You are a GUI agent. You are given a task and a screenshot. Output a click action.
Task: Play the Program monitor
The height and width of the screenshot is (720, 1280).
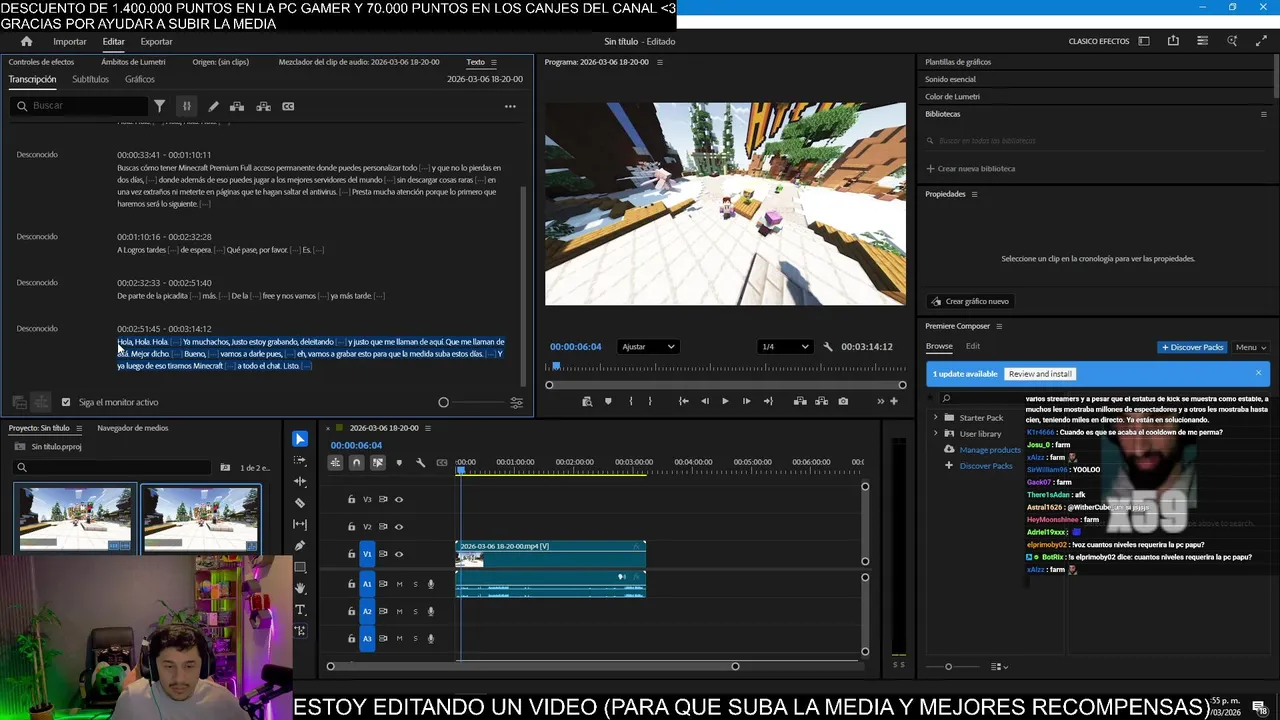725,401
